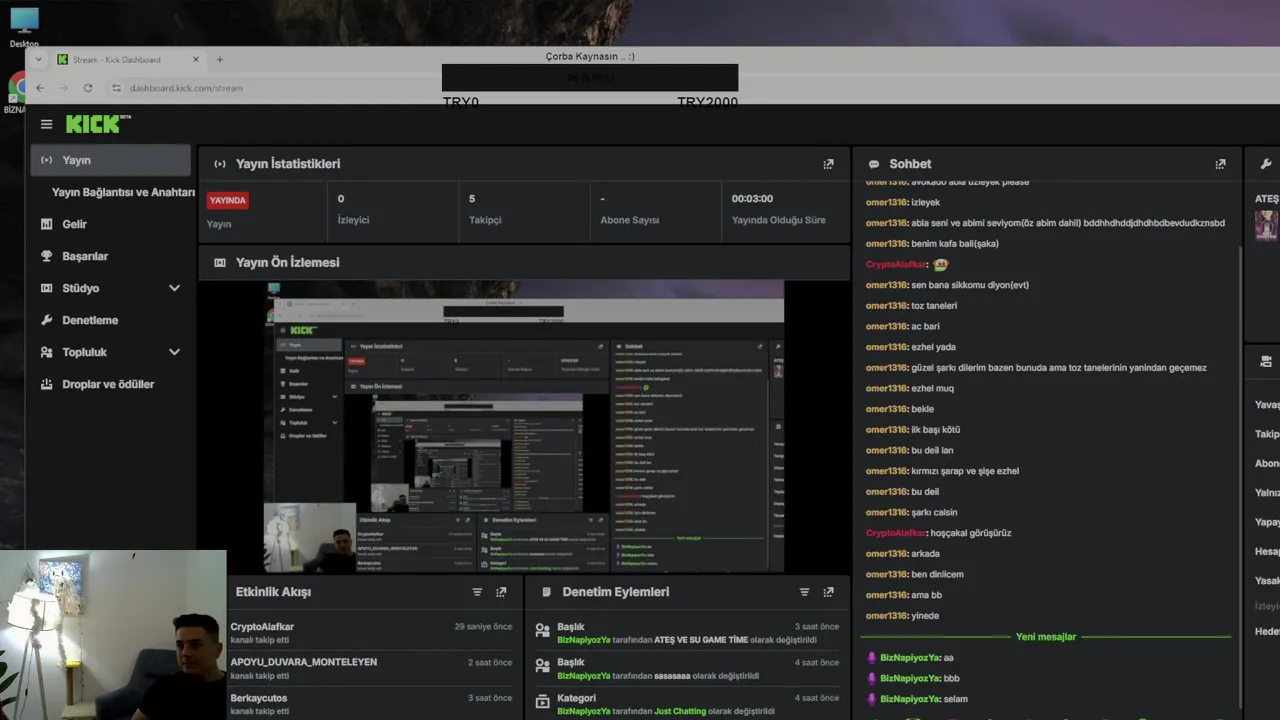Click the Denetleme wrench icon

(x=46, y=320)
